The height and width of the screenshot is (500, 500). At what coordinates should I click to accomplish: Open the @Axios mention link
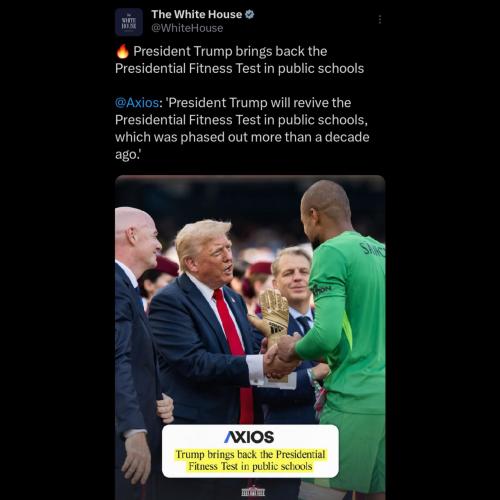click(x=137, y=103)
